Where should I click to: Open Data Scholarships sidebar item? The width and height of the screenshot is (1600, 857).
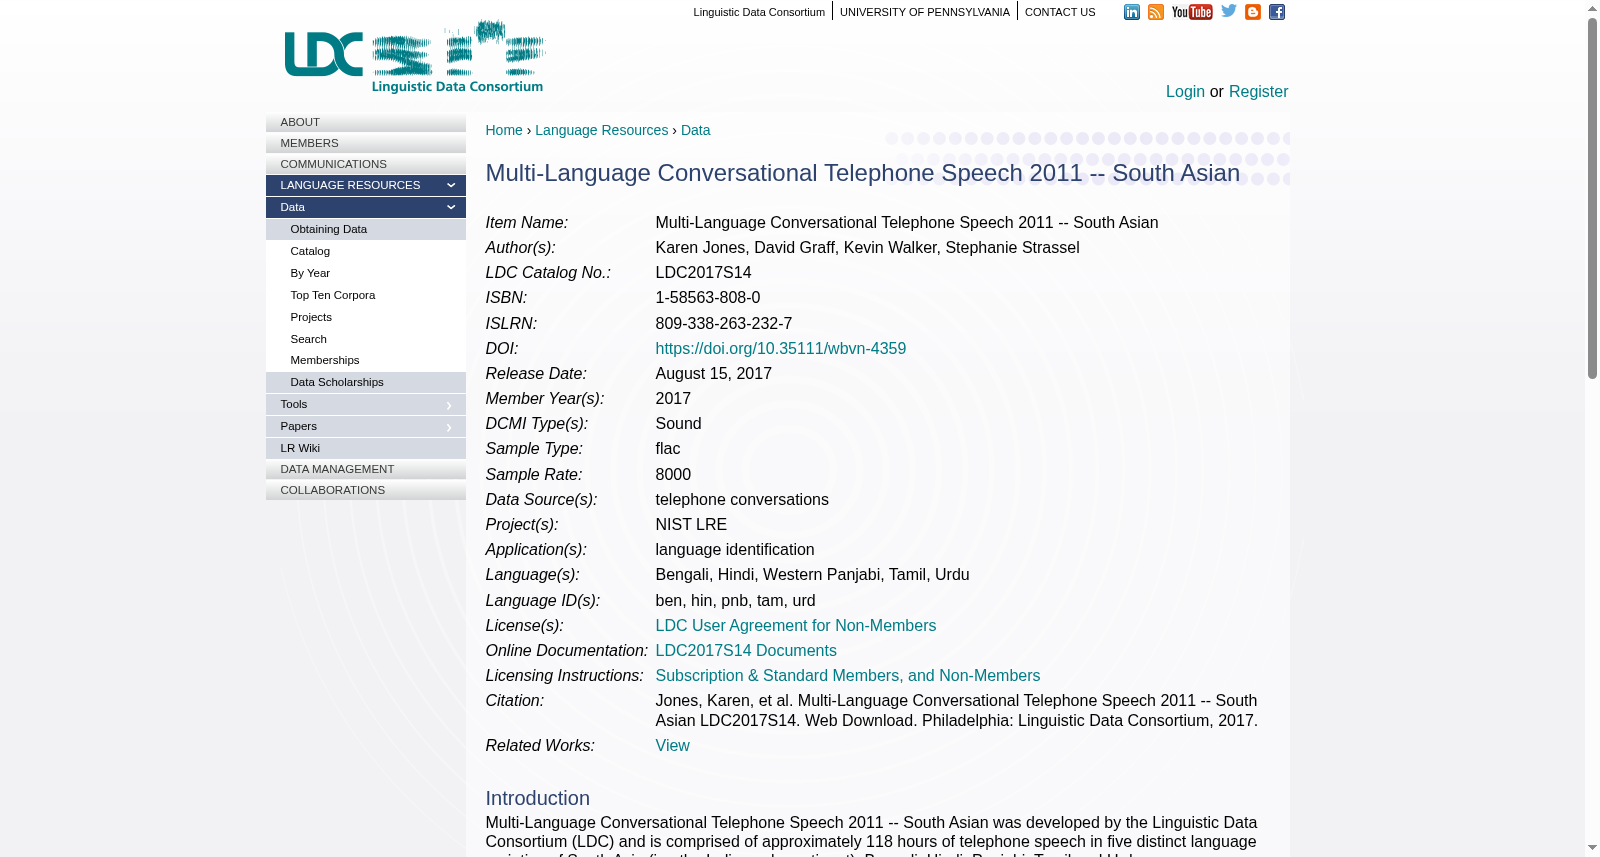[x=366, y=382]
